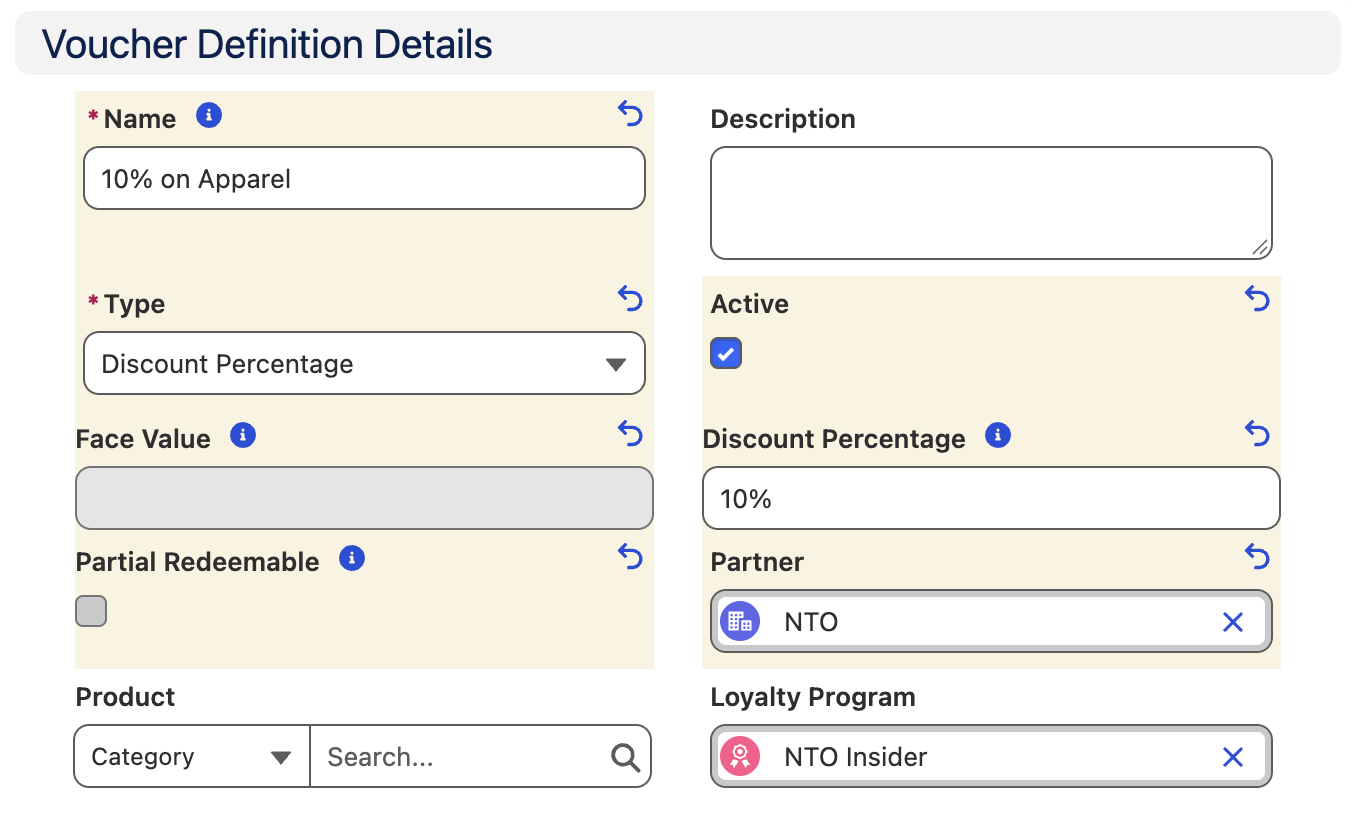Viewport: 1354px width, 820px height.
Task: Undo changes to the Face Value field
Action: 630,433
